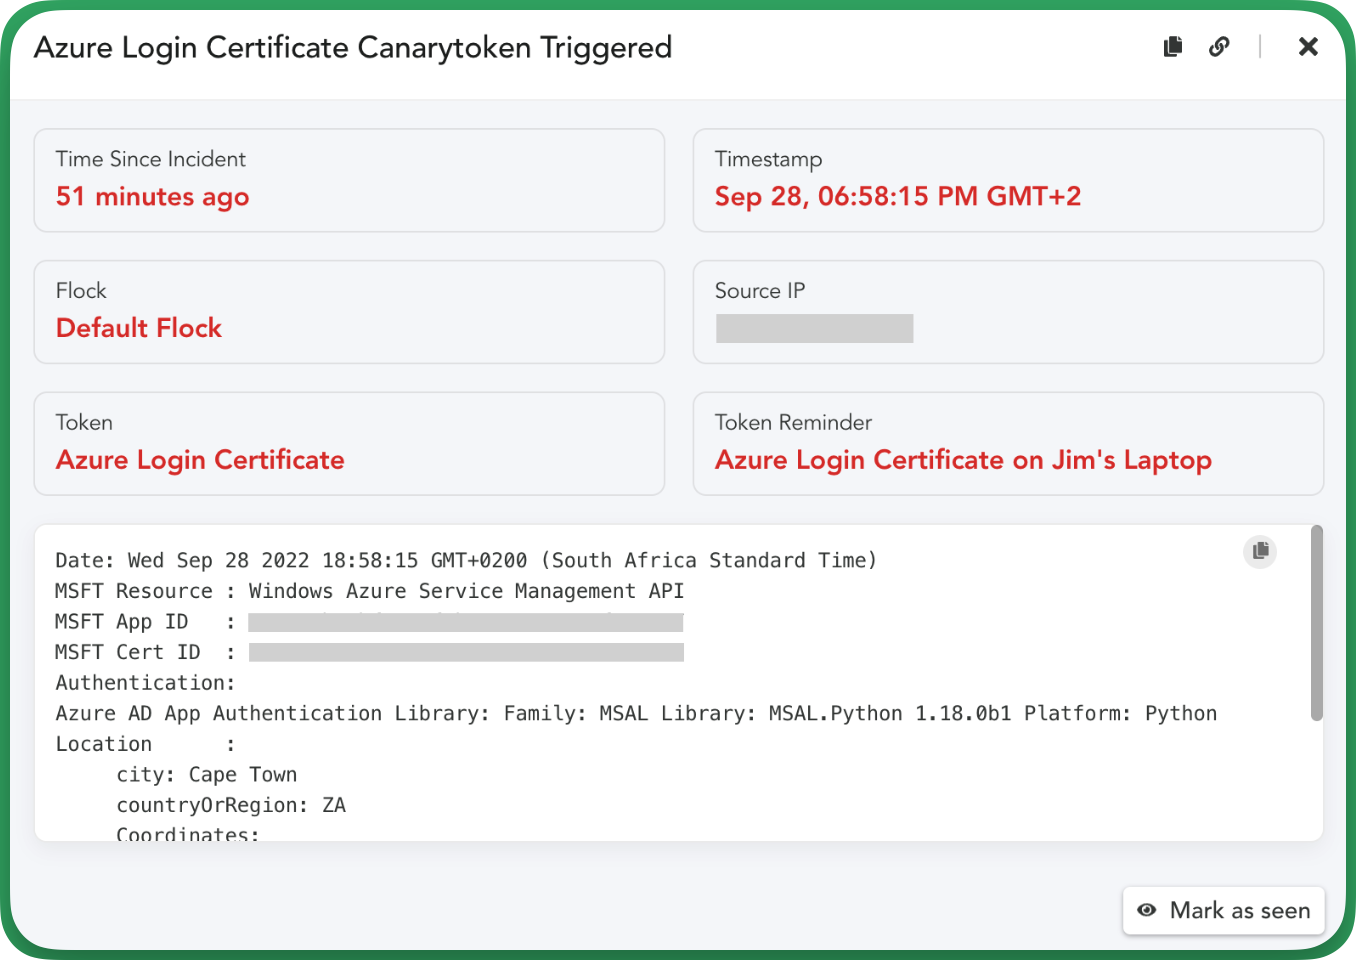
Task: Click the 'Token Reminder' label
Action: coord(794,422)
